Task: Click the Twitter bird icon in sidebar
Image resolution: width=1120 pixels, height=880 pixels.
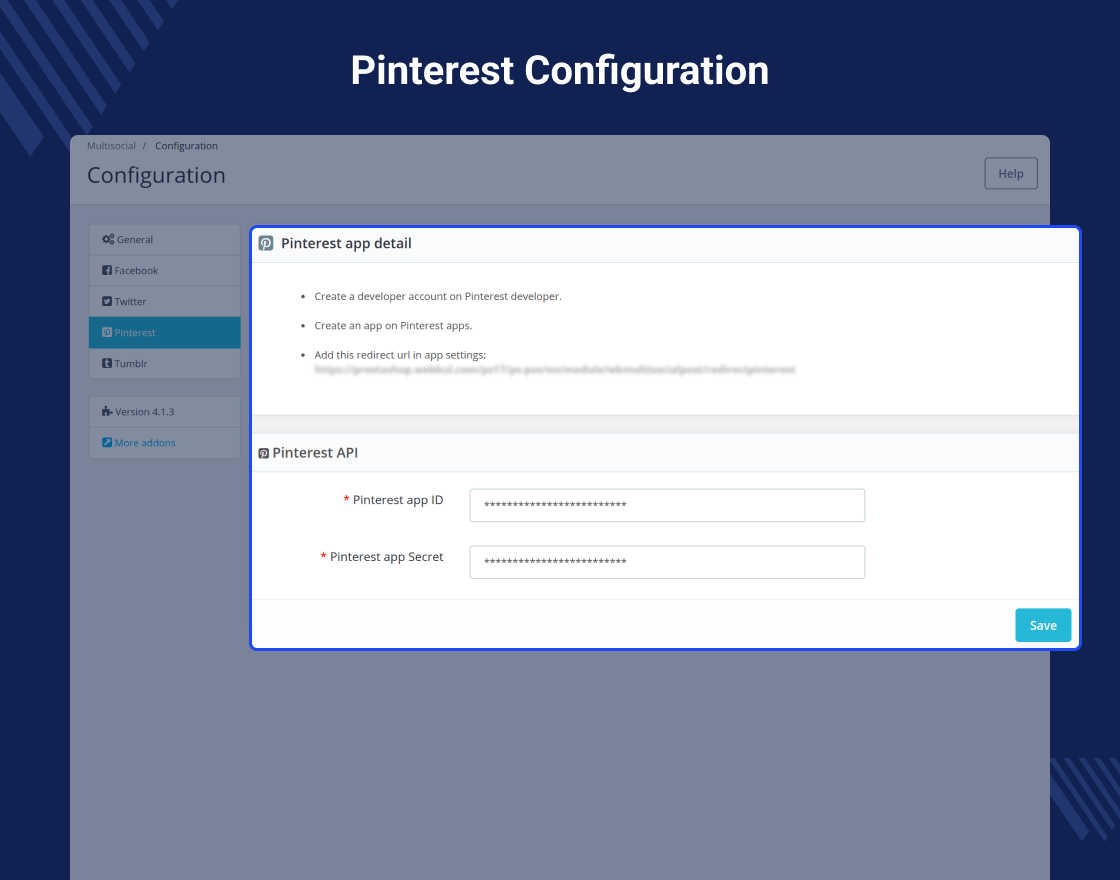Action: click(x=106, y=301)
